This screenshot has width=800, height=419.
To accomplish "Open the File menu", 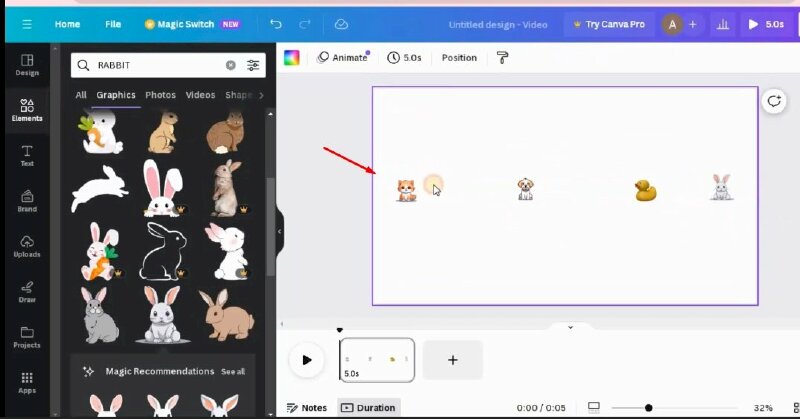I will [113, 24].
